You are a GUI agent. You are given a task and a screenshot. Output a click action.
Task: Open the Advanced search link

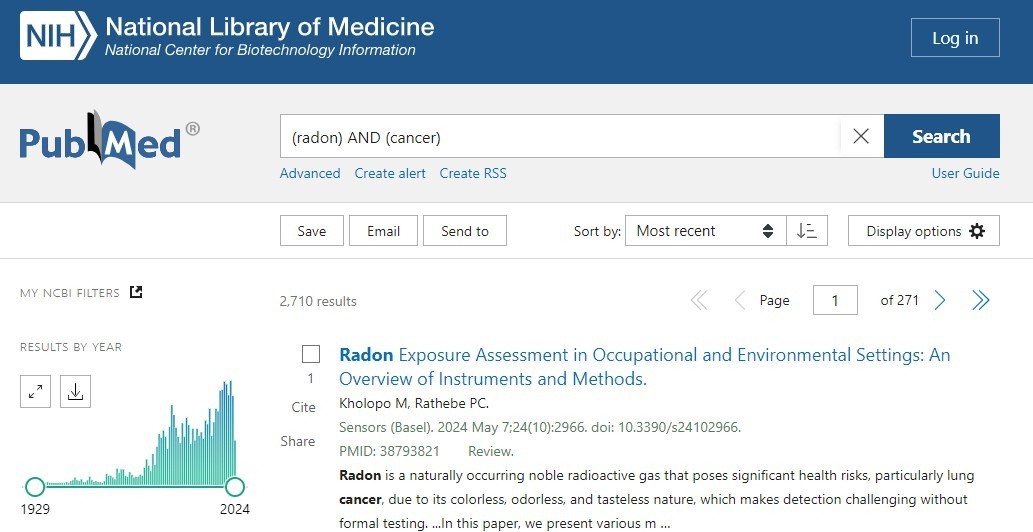310,173
